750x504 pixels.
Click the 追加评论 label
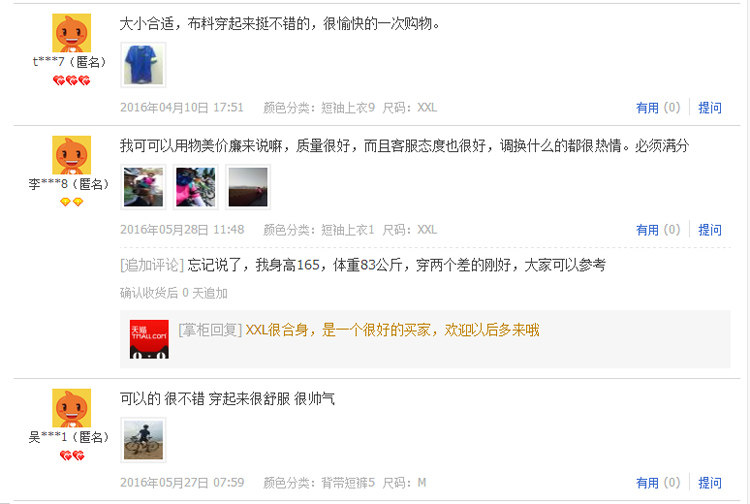[152, 265]
